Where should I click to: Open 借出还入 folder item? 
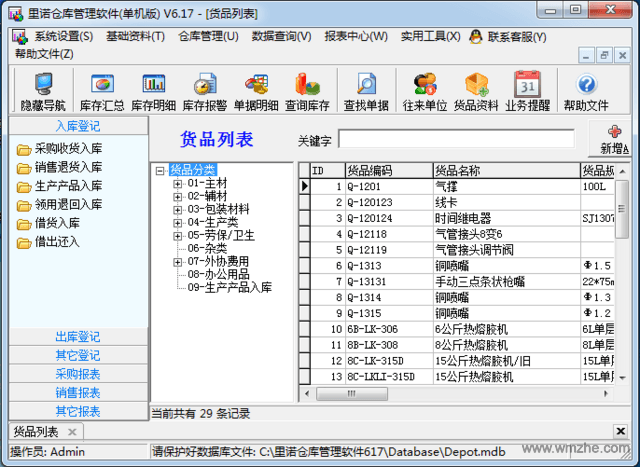(x=48, y=242)
